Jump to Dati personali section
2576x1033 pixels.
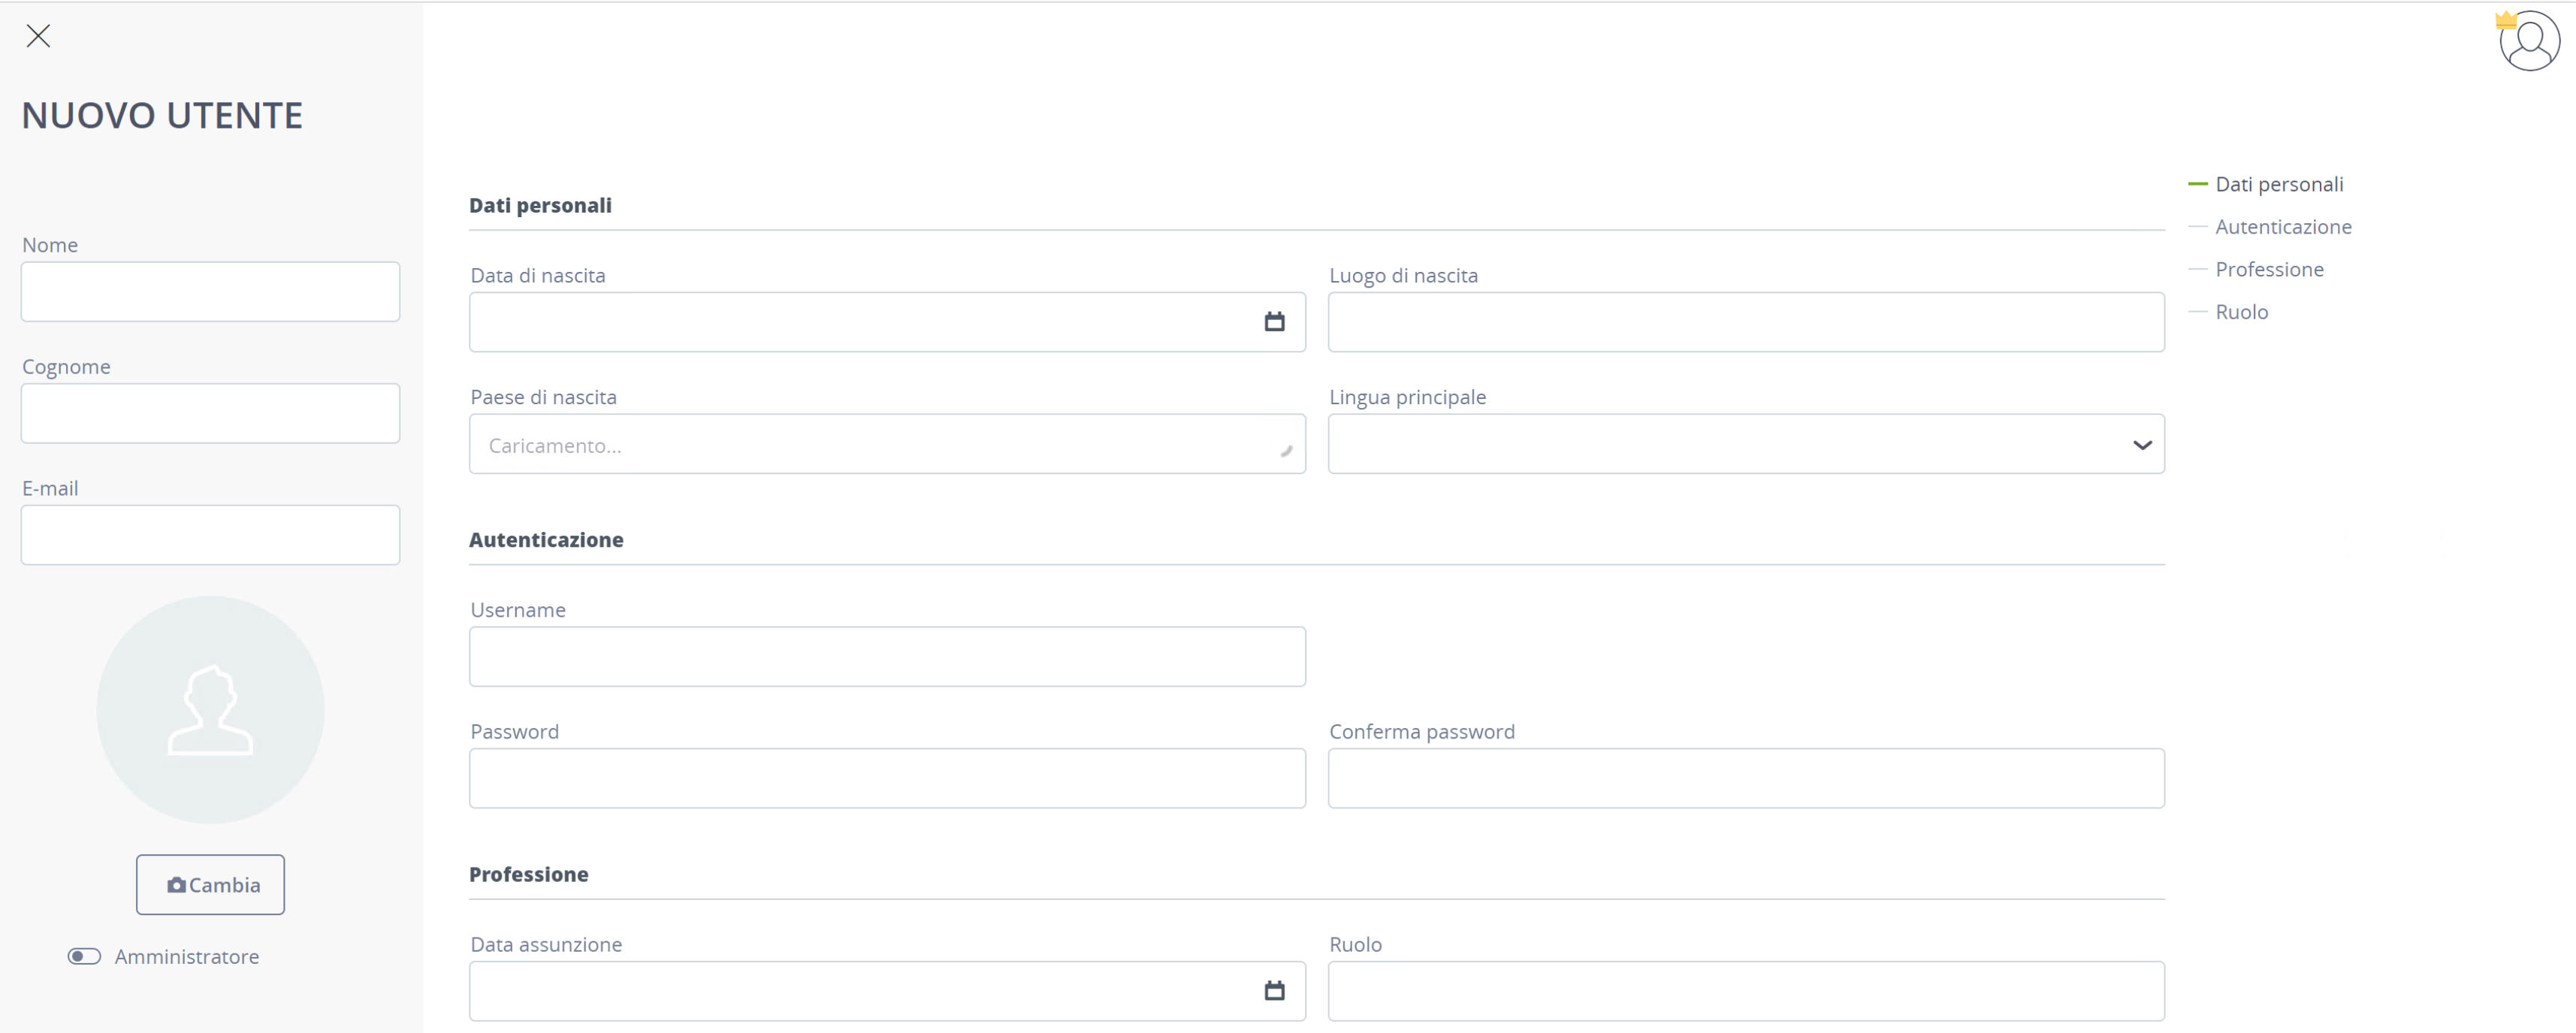tap(2279, 184)
